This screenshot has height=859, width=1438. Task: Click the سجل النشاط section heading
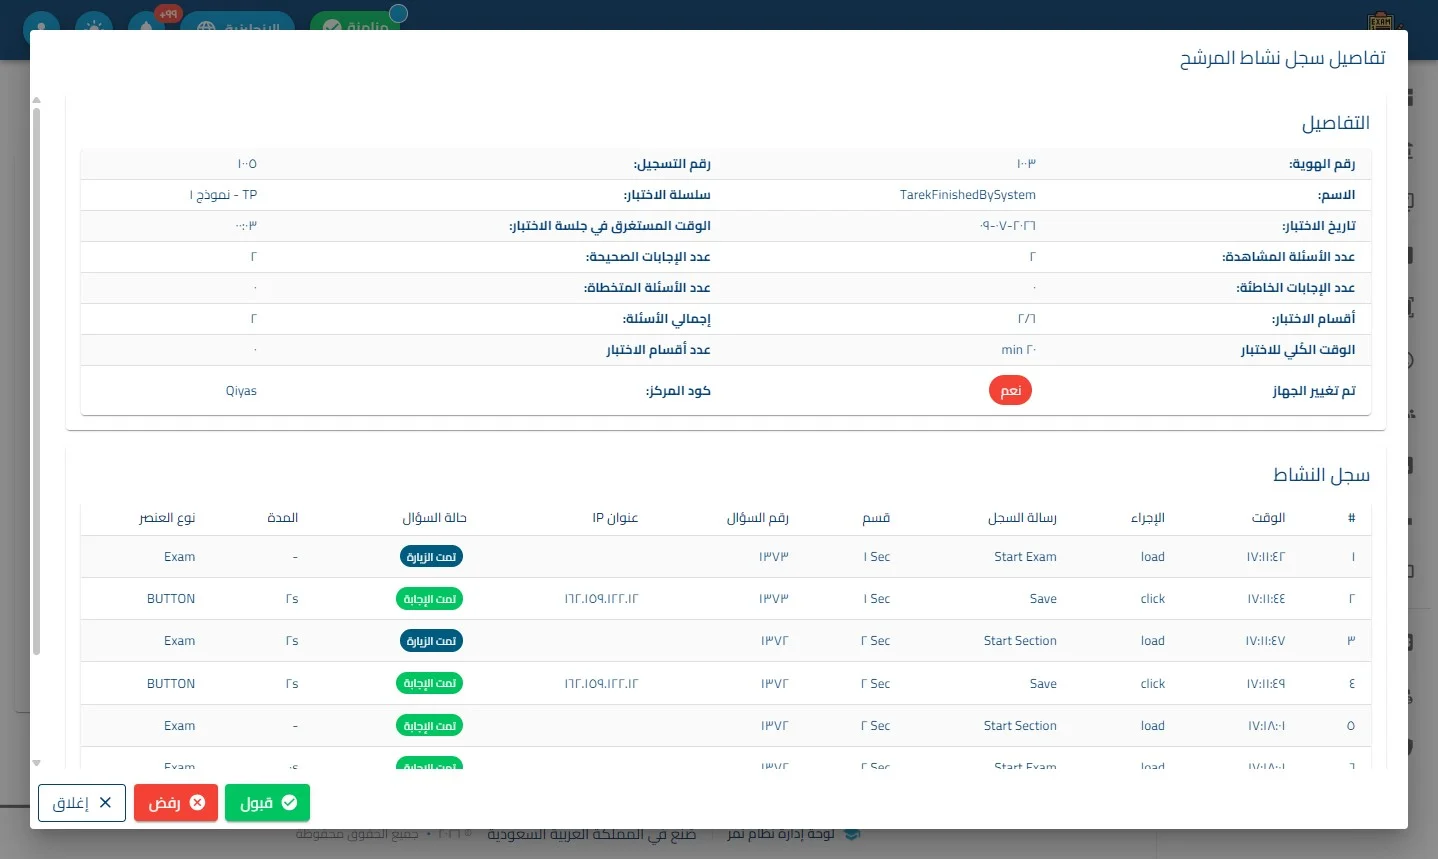1321,475
